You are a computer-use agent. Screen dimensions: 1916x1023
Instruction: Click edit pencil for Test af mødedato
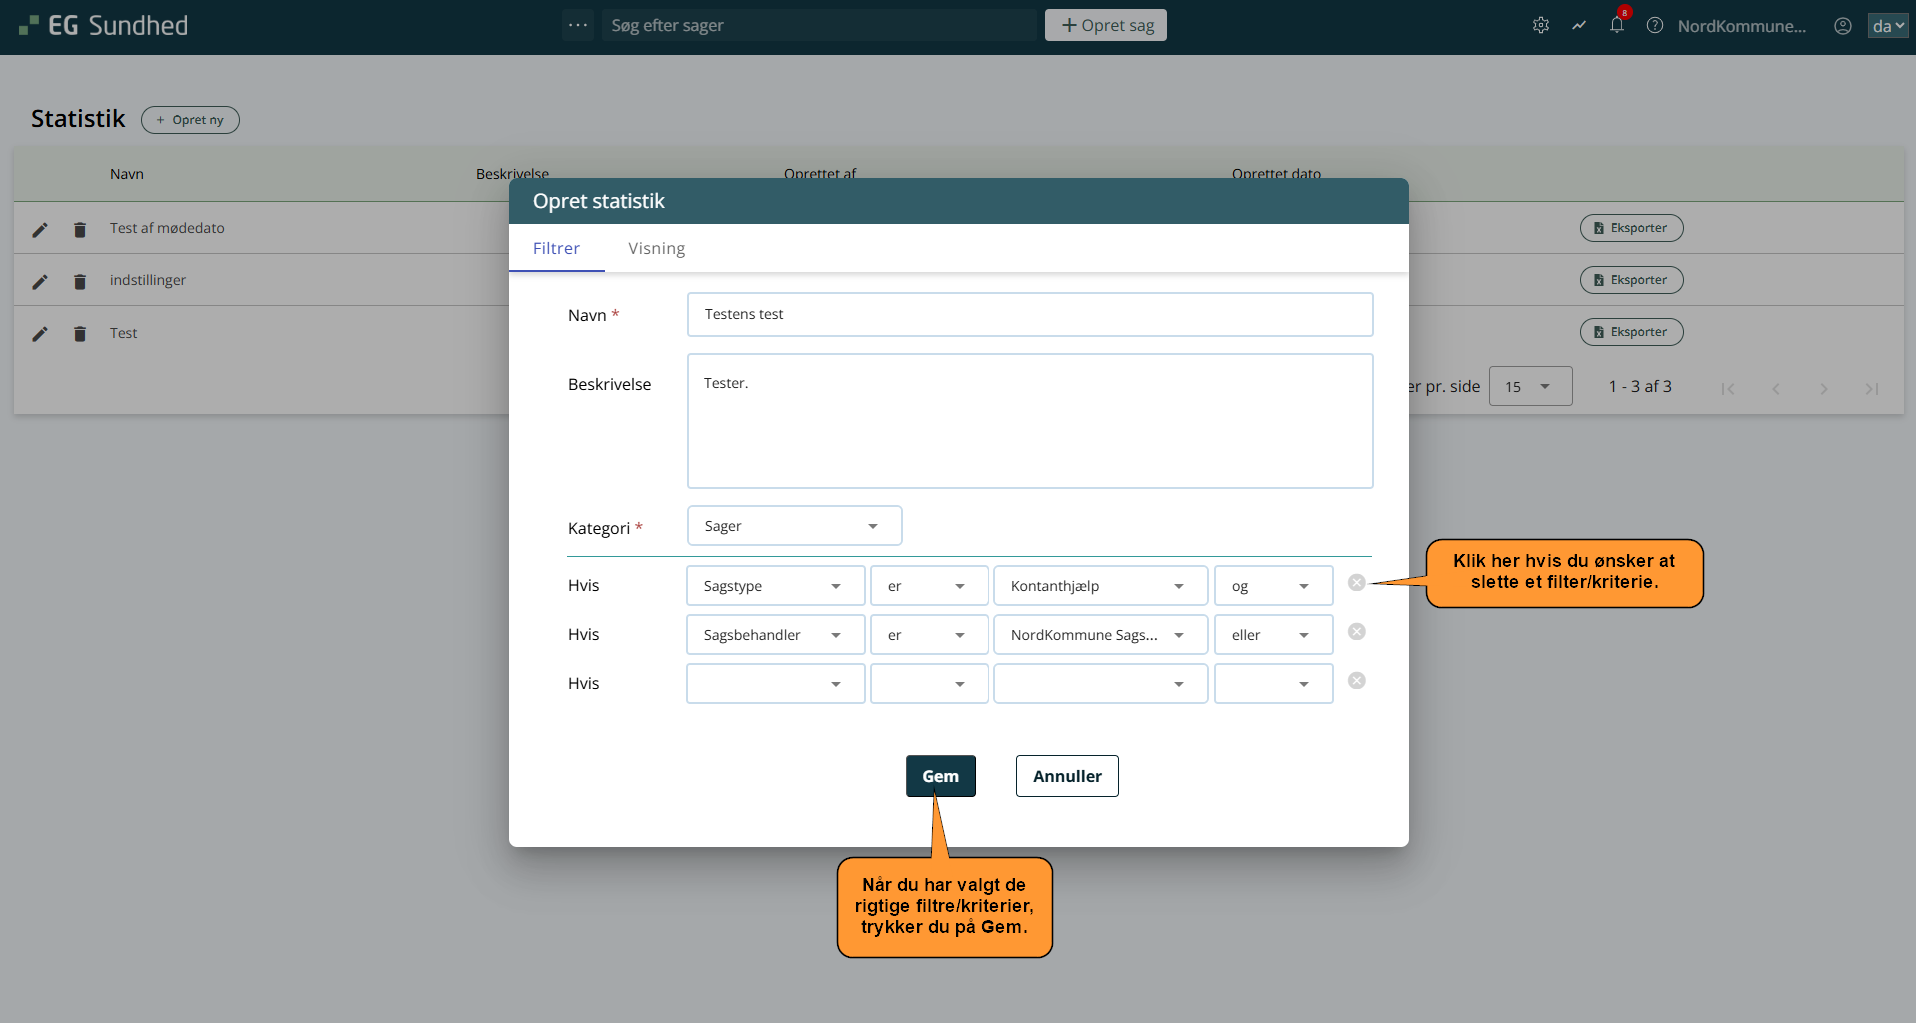40,230
